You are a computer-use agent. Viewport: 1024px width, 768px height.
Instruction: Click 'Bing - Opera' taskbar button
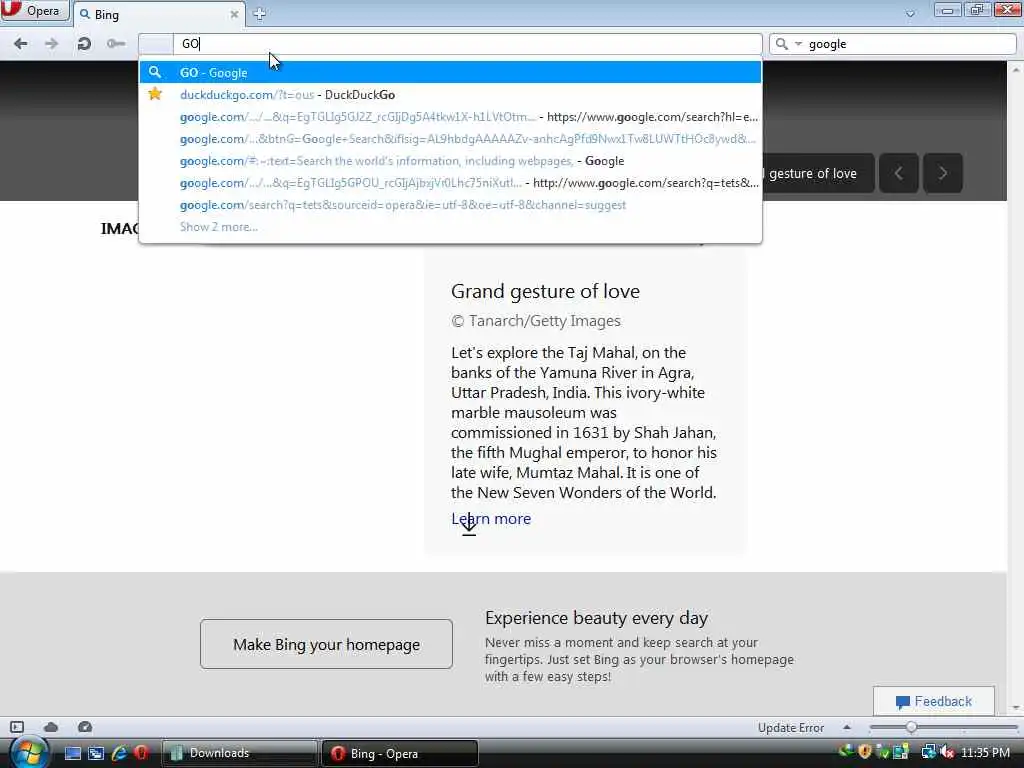pyautogui.click(x=400, y=753)
